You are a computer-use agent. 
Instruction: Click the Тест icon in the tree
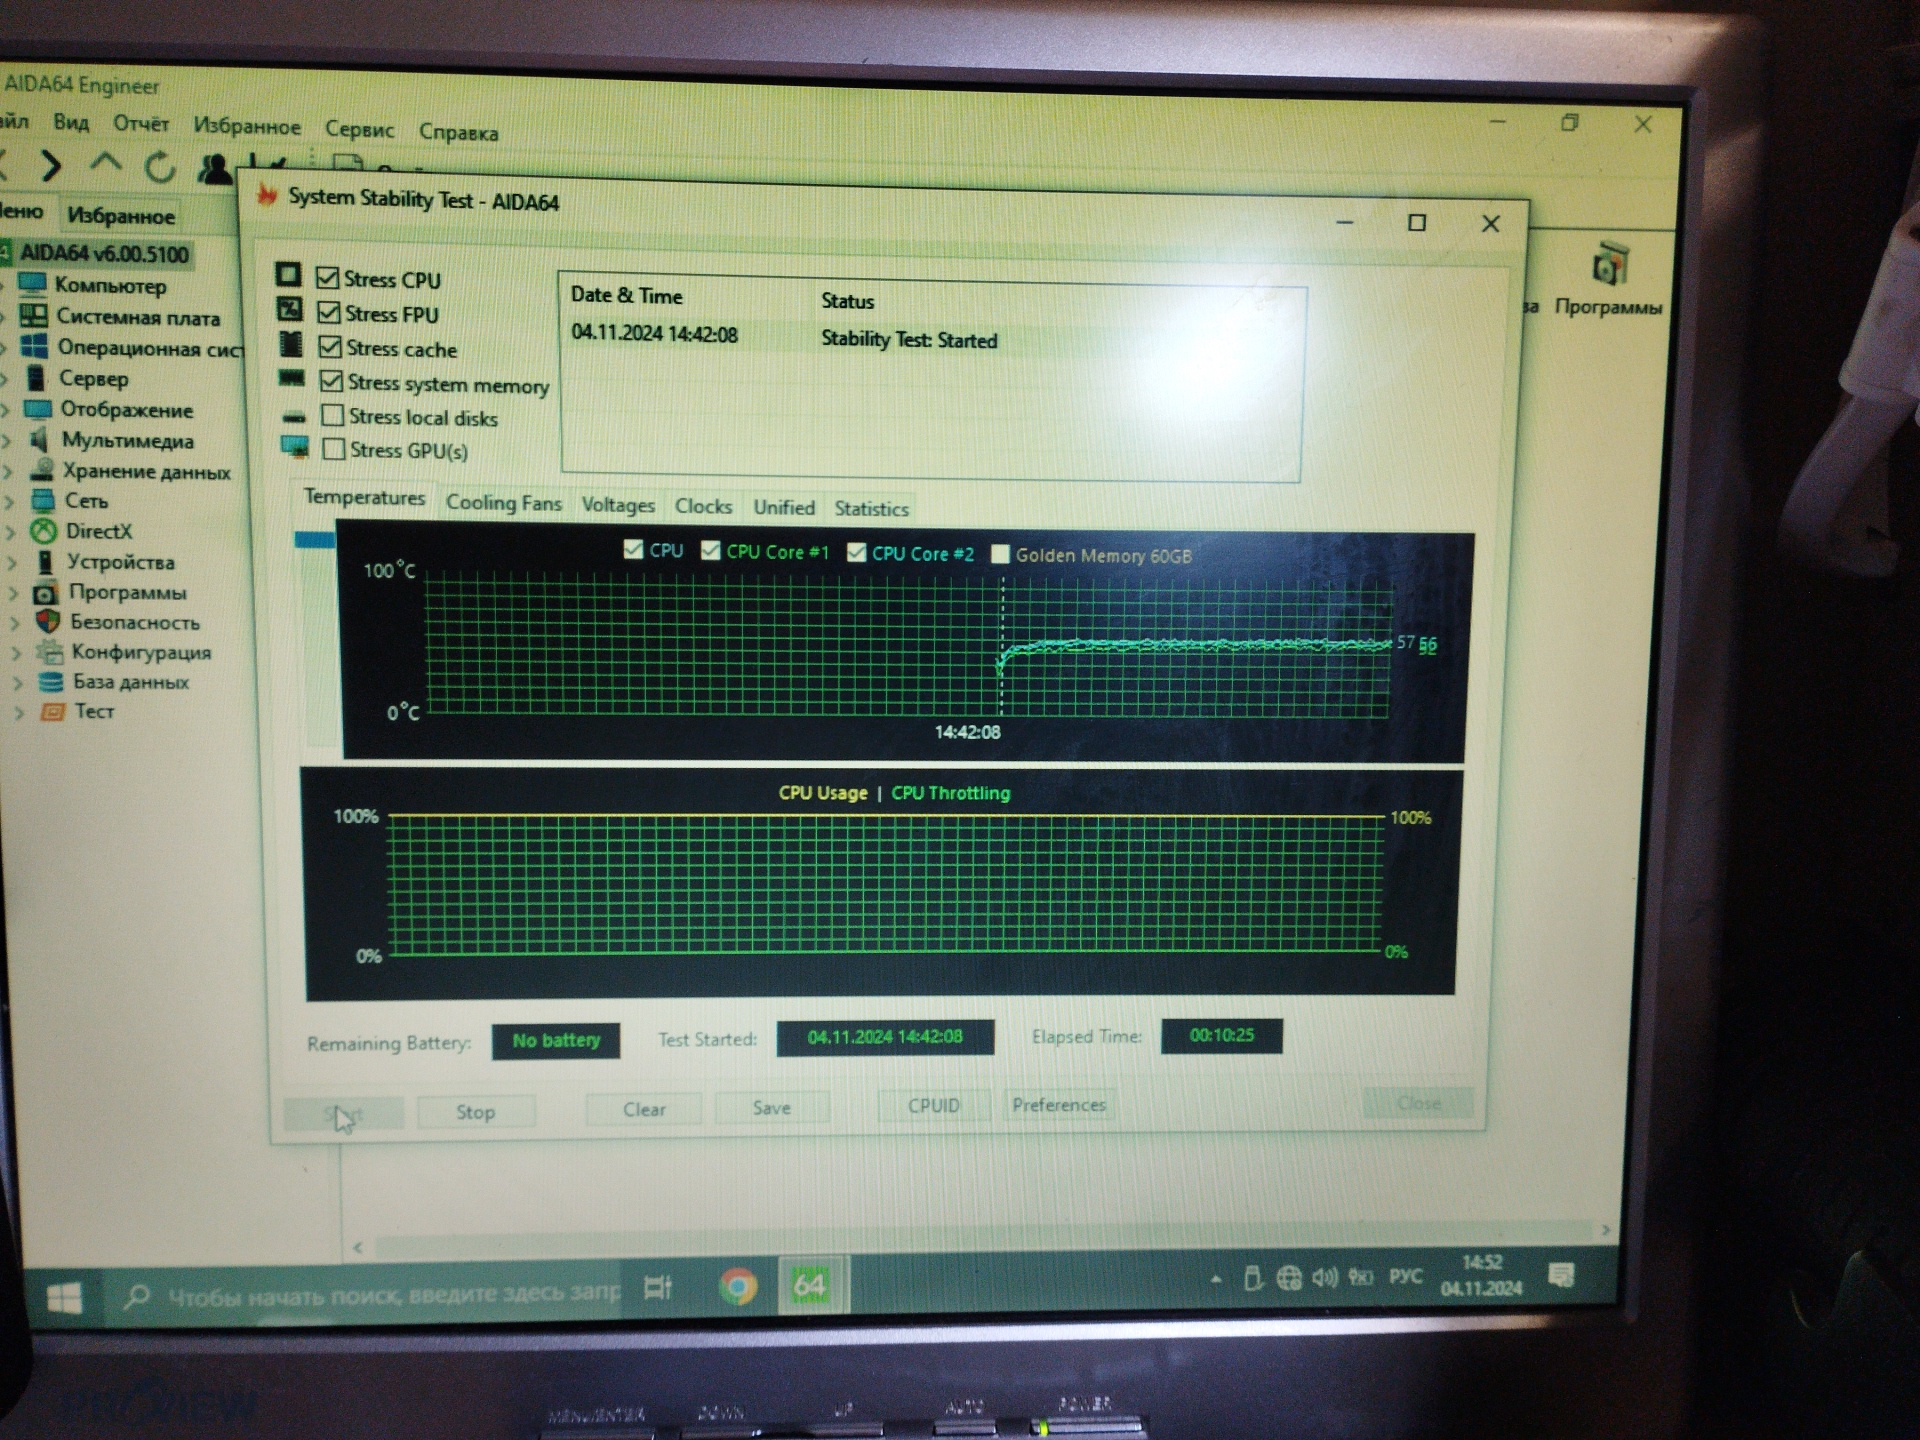(53, 712)
